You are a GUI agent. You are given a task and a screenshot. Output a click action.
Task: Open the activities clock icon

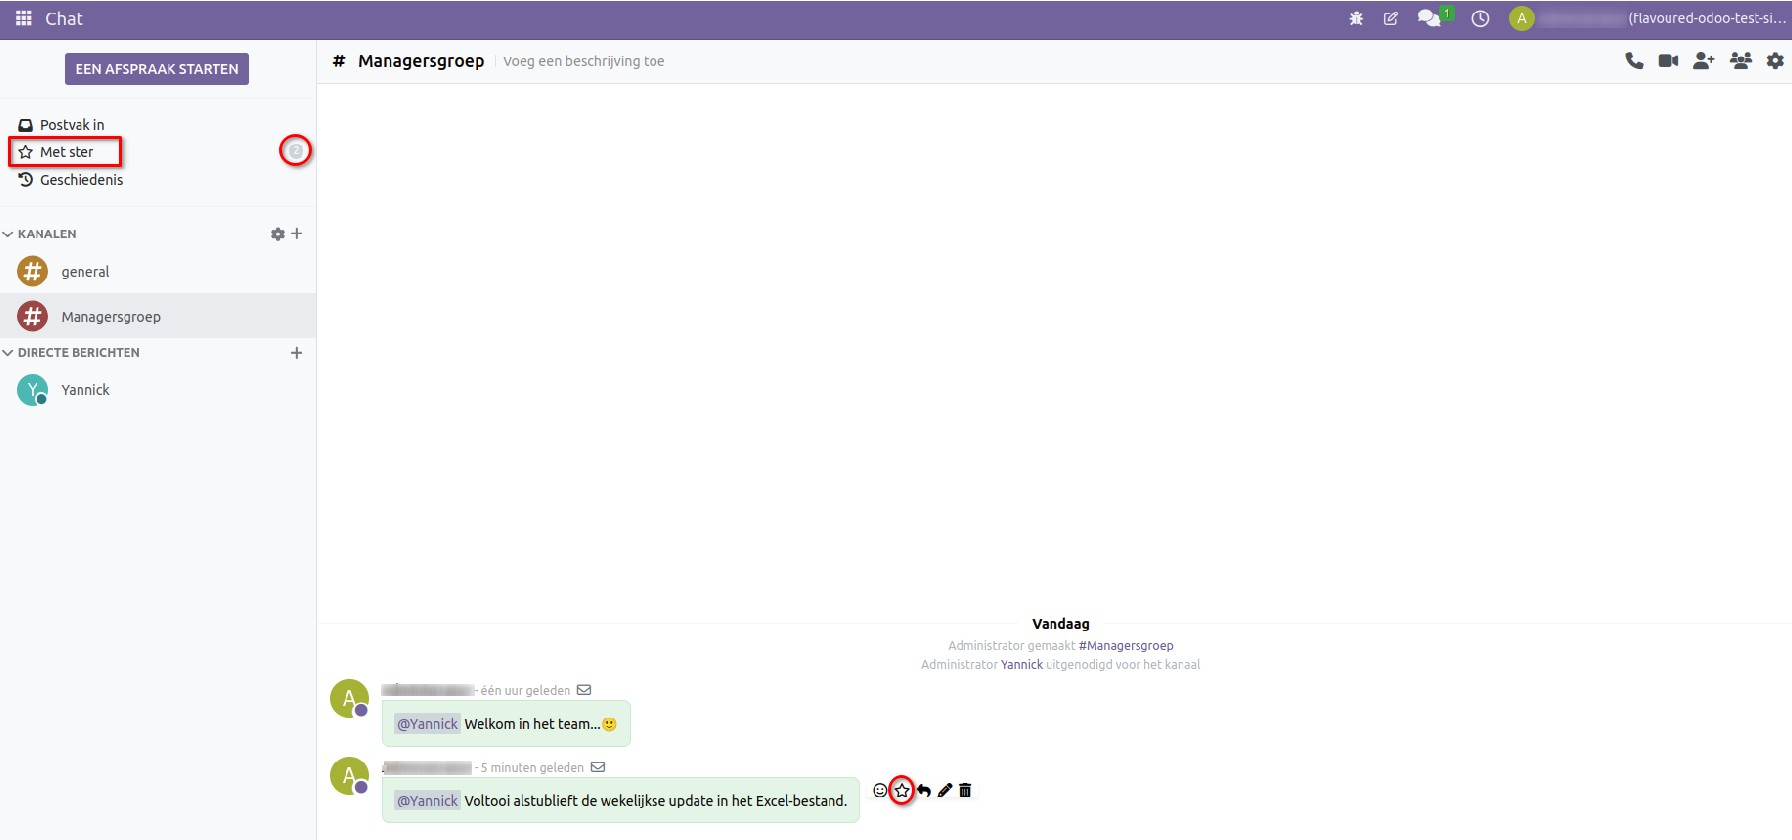click(x=1480, y=18)
